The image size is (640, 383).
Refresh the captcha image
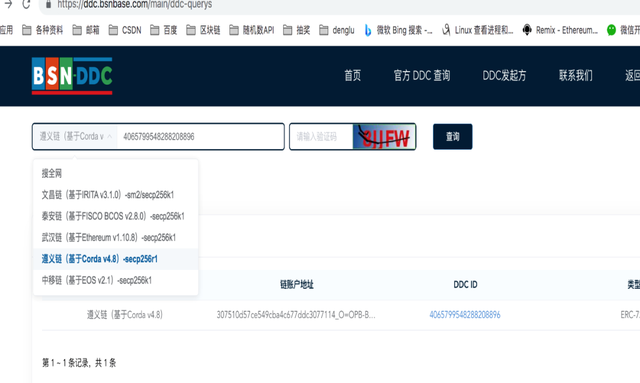coord(384,136)
